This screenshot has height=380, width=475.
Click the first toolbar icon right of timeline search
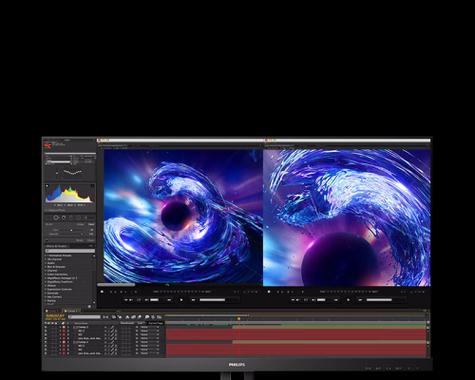coord(105,317)
